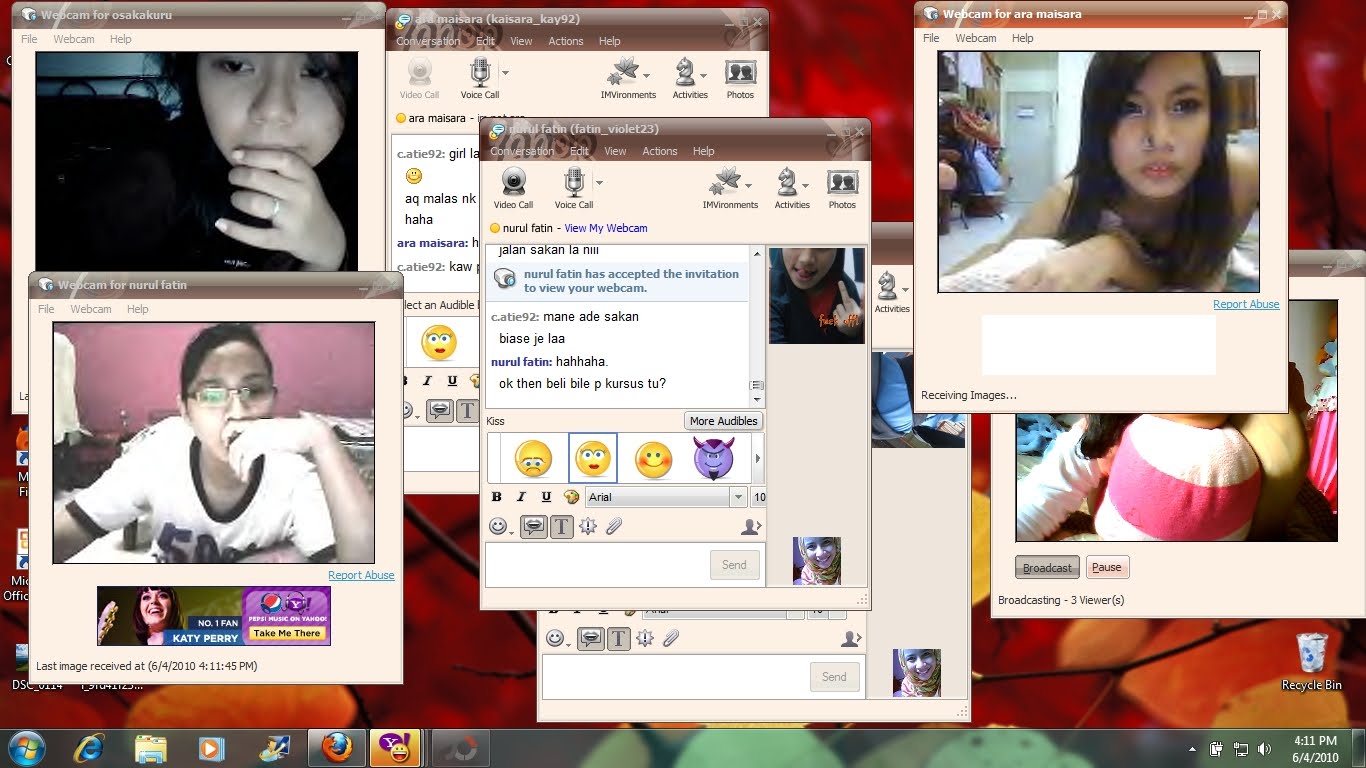Open Firefox from the taskbar

[337, 748]
